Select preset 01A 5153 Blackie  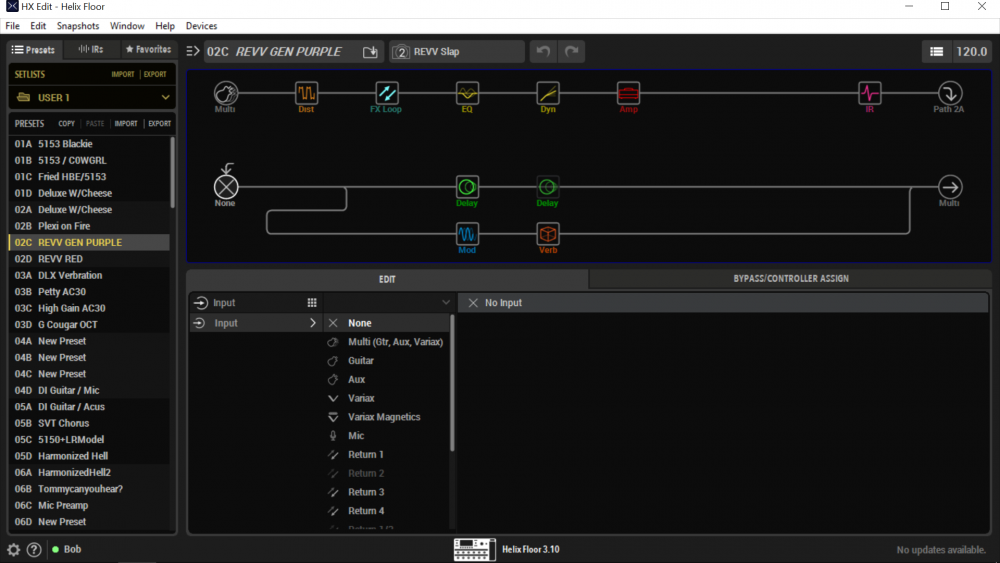point(89,144)
